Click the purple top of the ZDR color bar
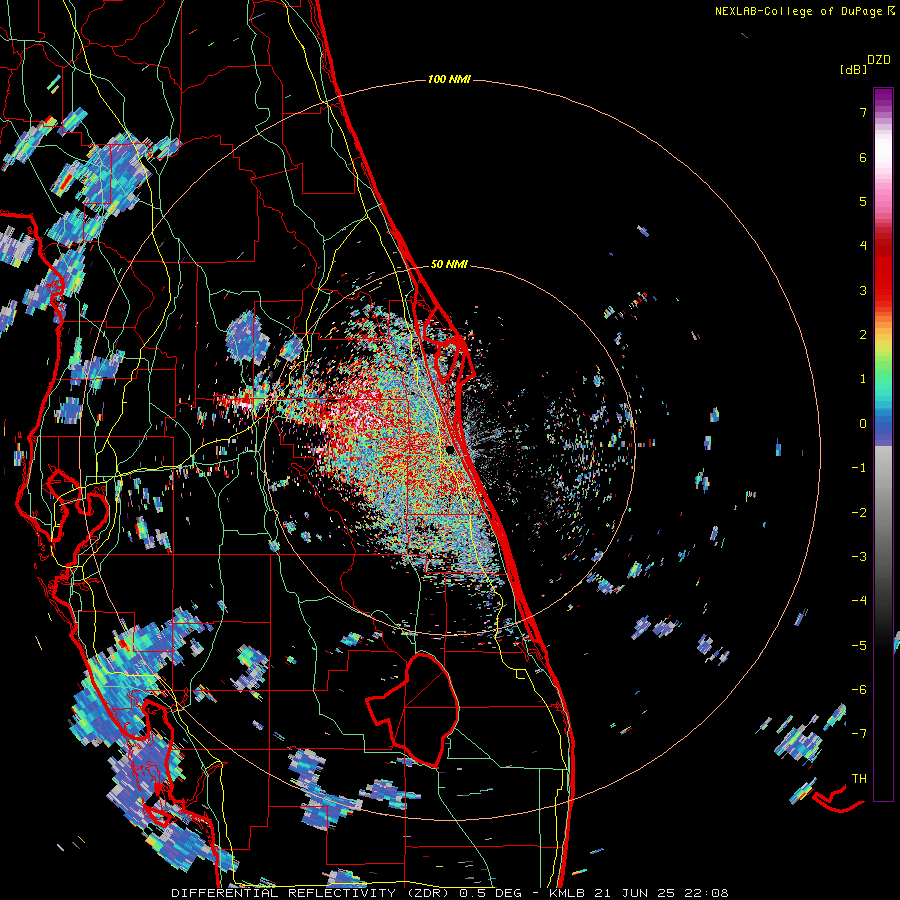The width and height of the screenshot is (900, 900). click(883, 98)
